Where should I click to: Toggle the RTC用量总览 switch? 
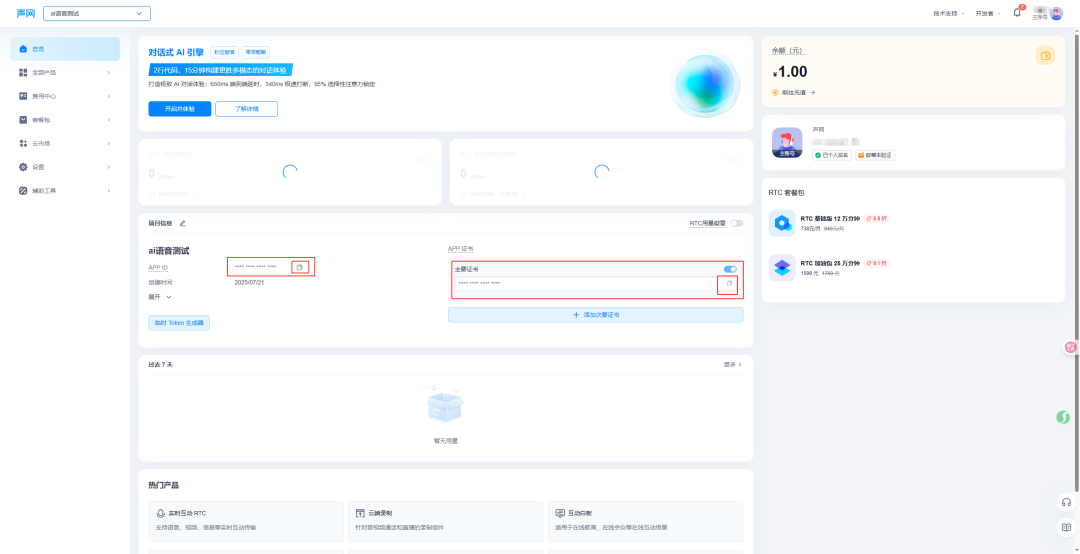click(737, 223)
